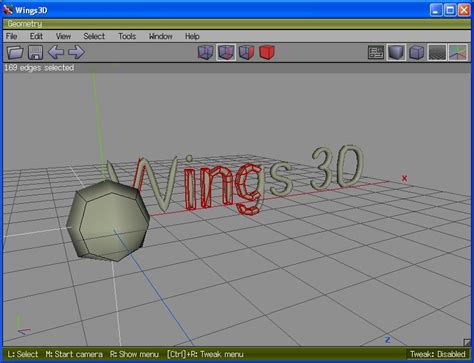Toggle ground grid display icon
Viewport: 474px width, 363px height.
[x=437, y=52]
